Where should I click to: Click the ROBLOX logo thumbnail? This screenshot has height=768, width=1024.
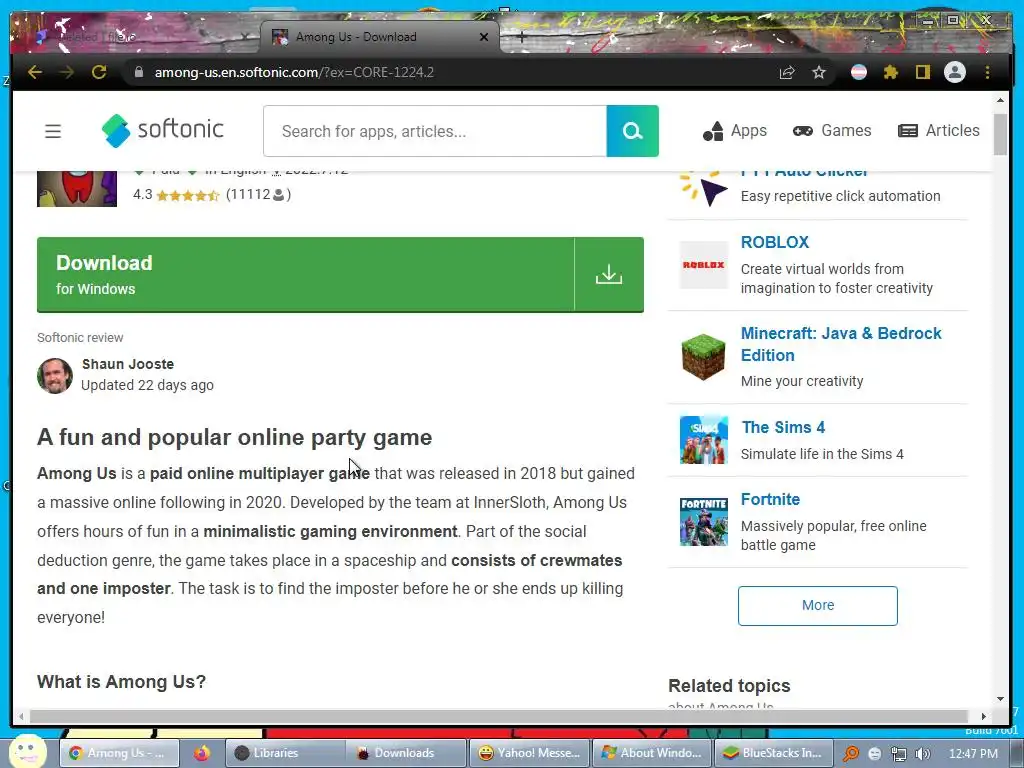703,264
